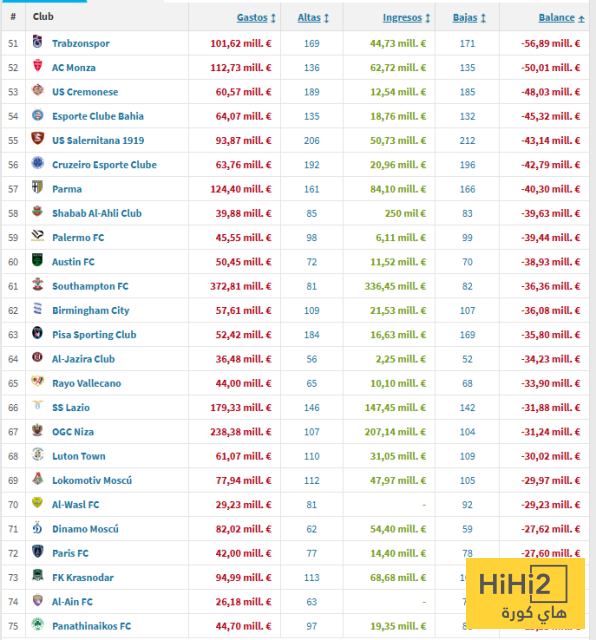
Task: Click the Shabab Al-Ahli Club crest icon
Action: 38,211
